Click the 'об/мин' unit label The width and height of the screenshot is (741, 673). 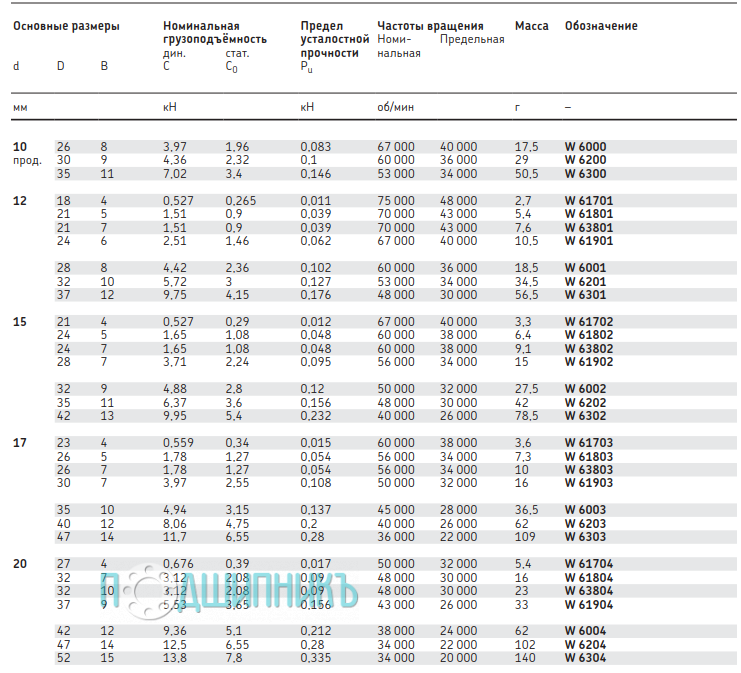[x=396, y=107]
